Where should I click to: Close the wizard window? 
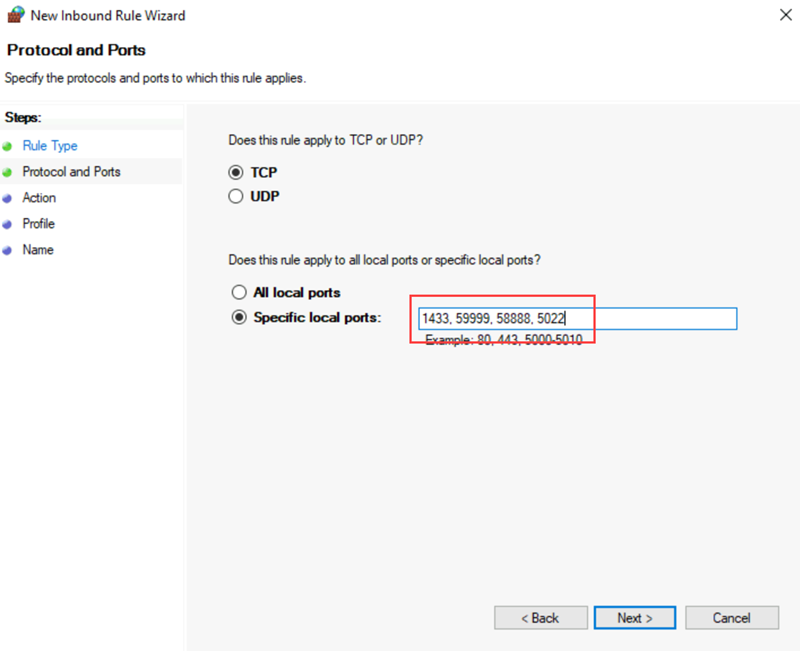785,14
